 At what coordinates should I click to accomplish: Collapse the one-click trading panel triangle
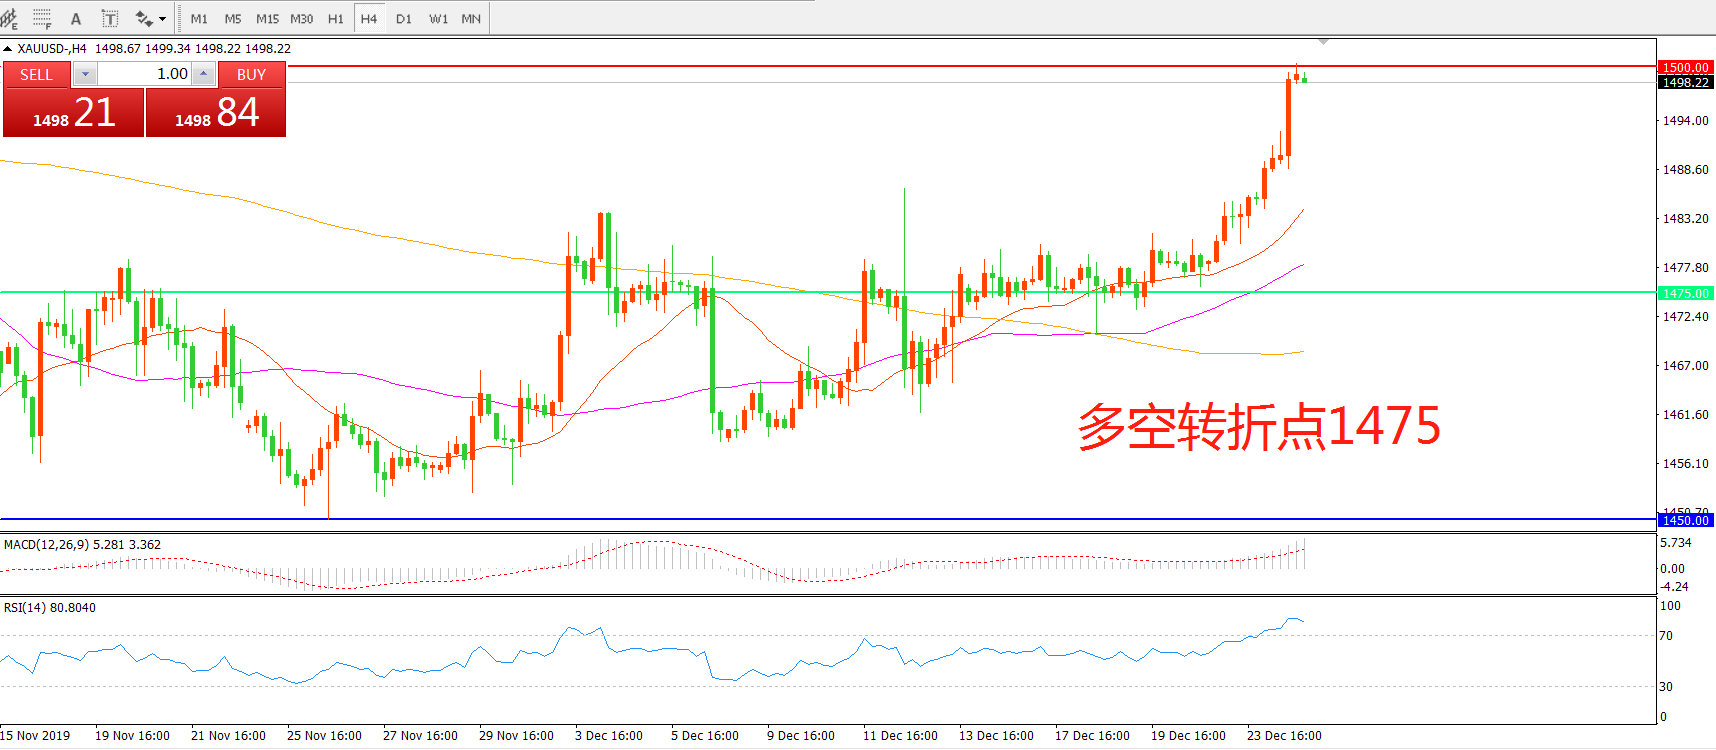tap(8, 48)
